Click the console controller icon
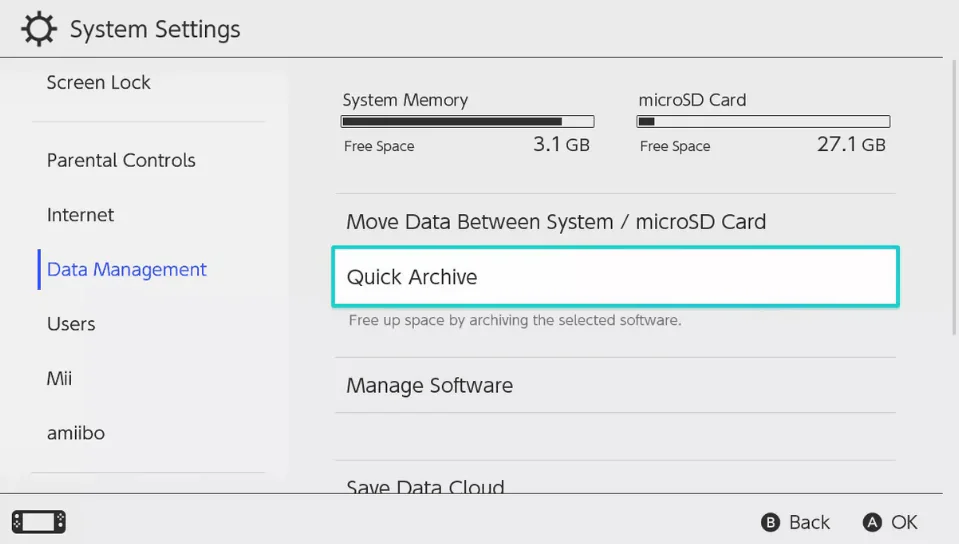This screenshot has height=544, width=959. pyautogui.click(x=39, y=521)
